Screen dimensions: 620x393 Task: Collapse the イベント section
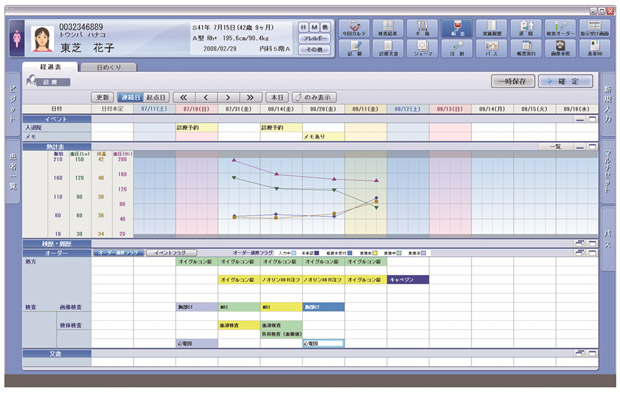[580, 119]
